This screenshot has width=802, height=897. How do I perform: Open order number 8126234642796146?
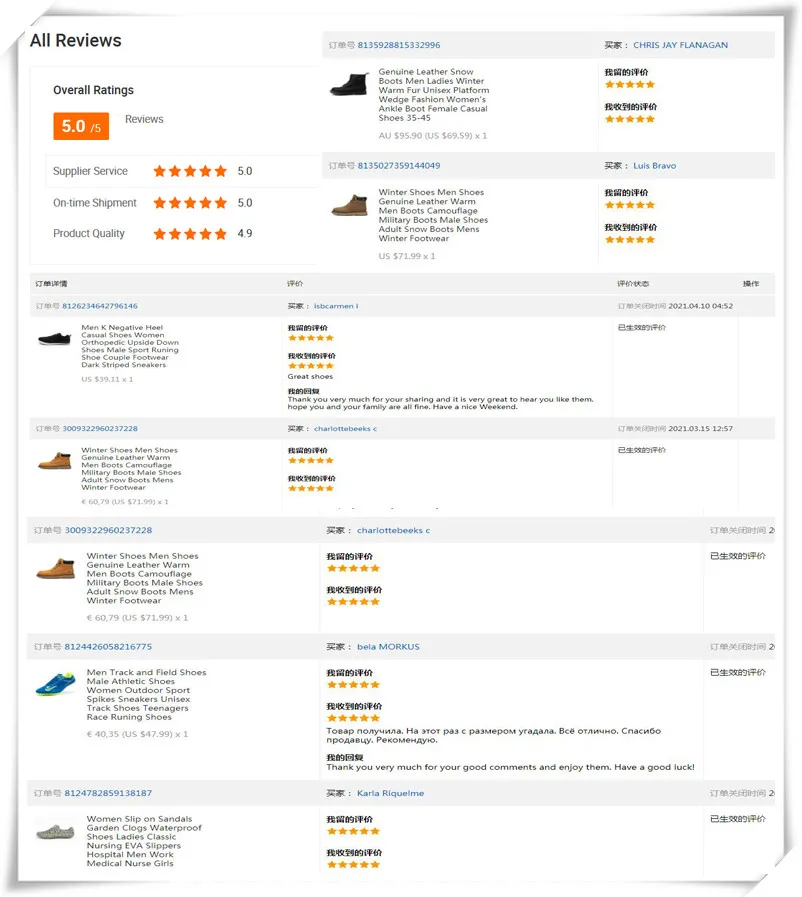coord(100,306)
